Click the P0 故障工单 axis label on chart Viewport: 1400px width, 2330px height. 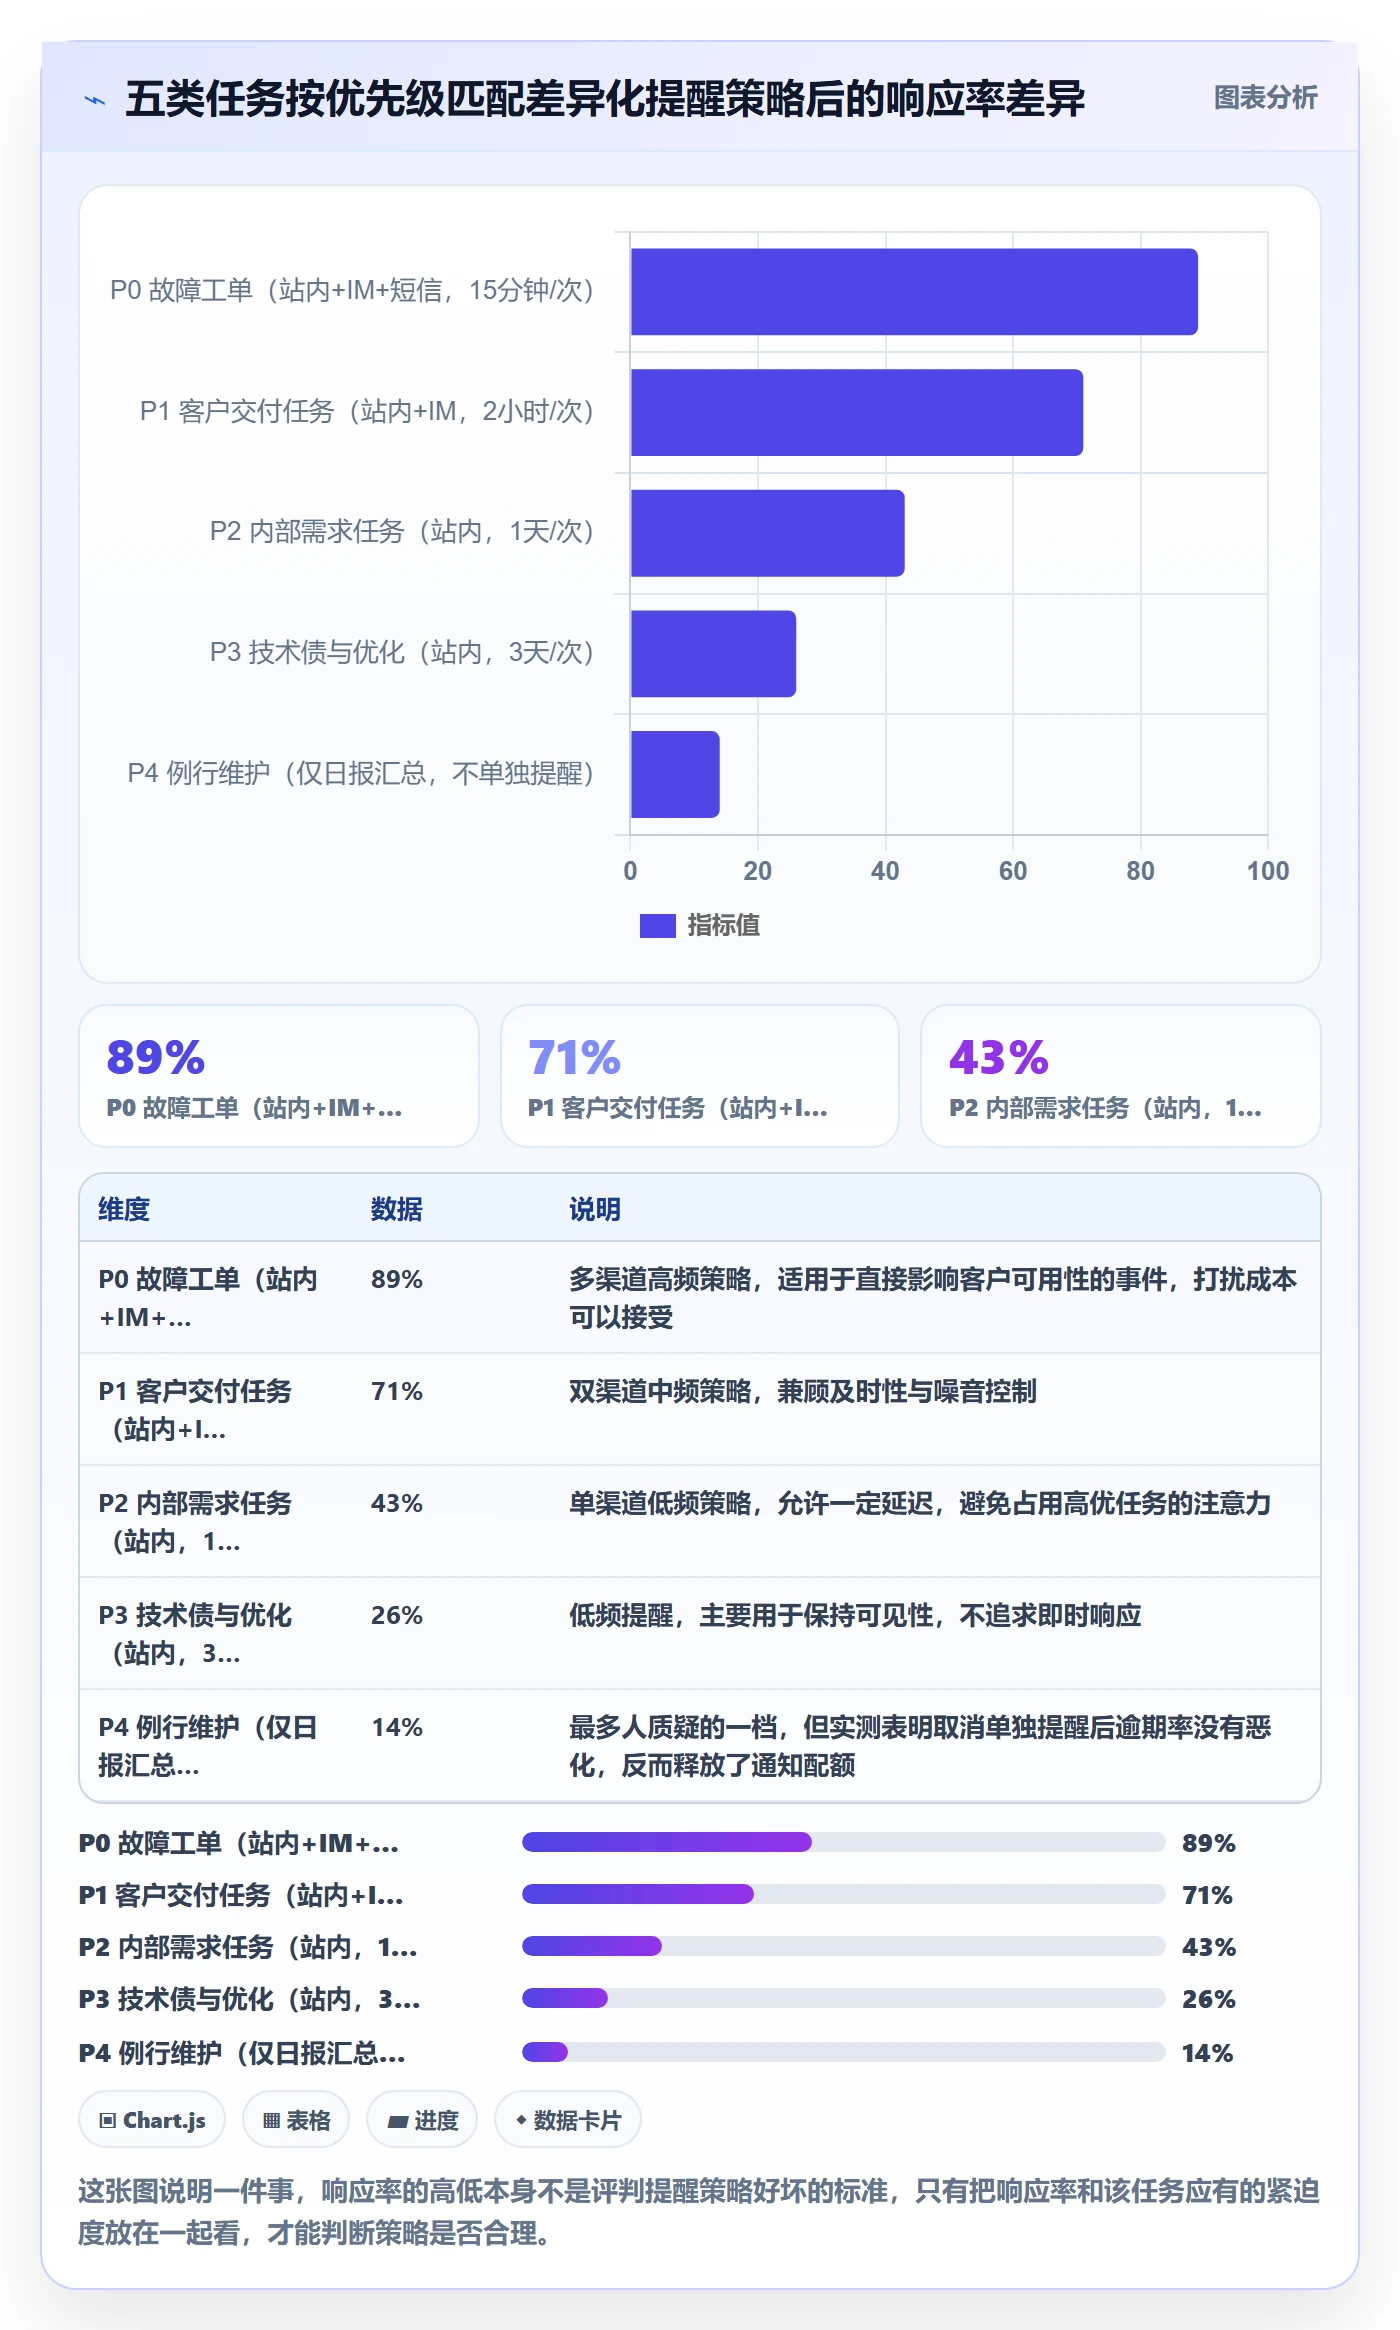click(352, 291)
